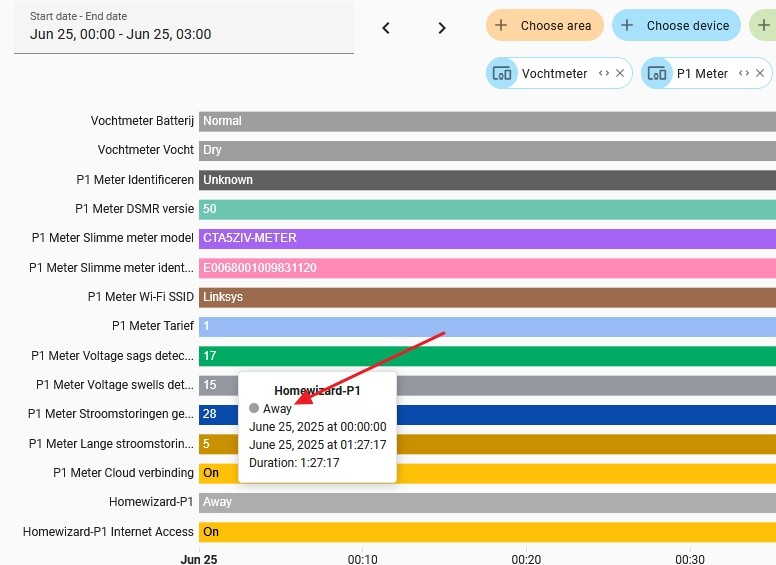Viewport: 776px width, 565px height.
Task: Click P1 Meter Cloud verbinding label
Action: 123,473
